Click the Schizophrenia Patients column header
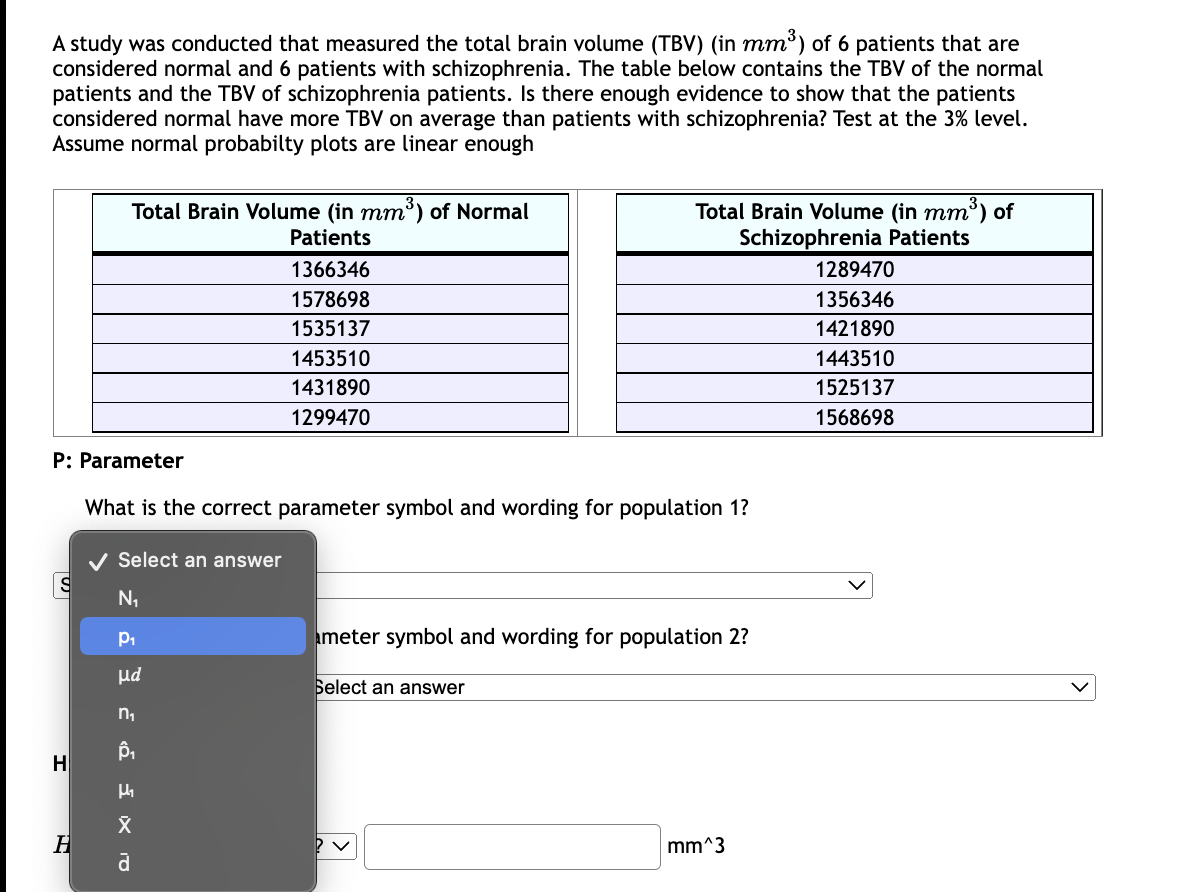Screen dimensions: 1185x892 (855, 223)
